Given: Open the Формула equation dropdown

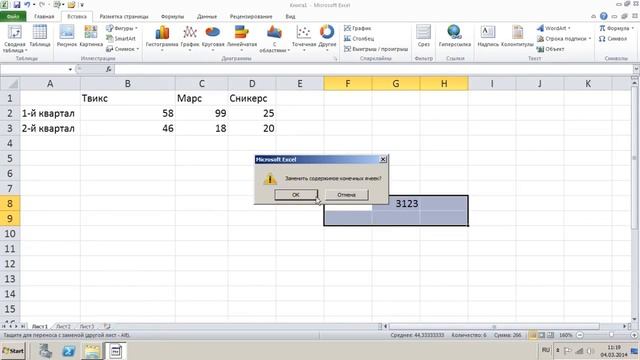Looking at the screenshot, I should click(617, 28).
